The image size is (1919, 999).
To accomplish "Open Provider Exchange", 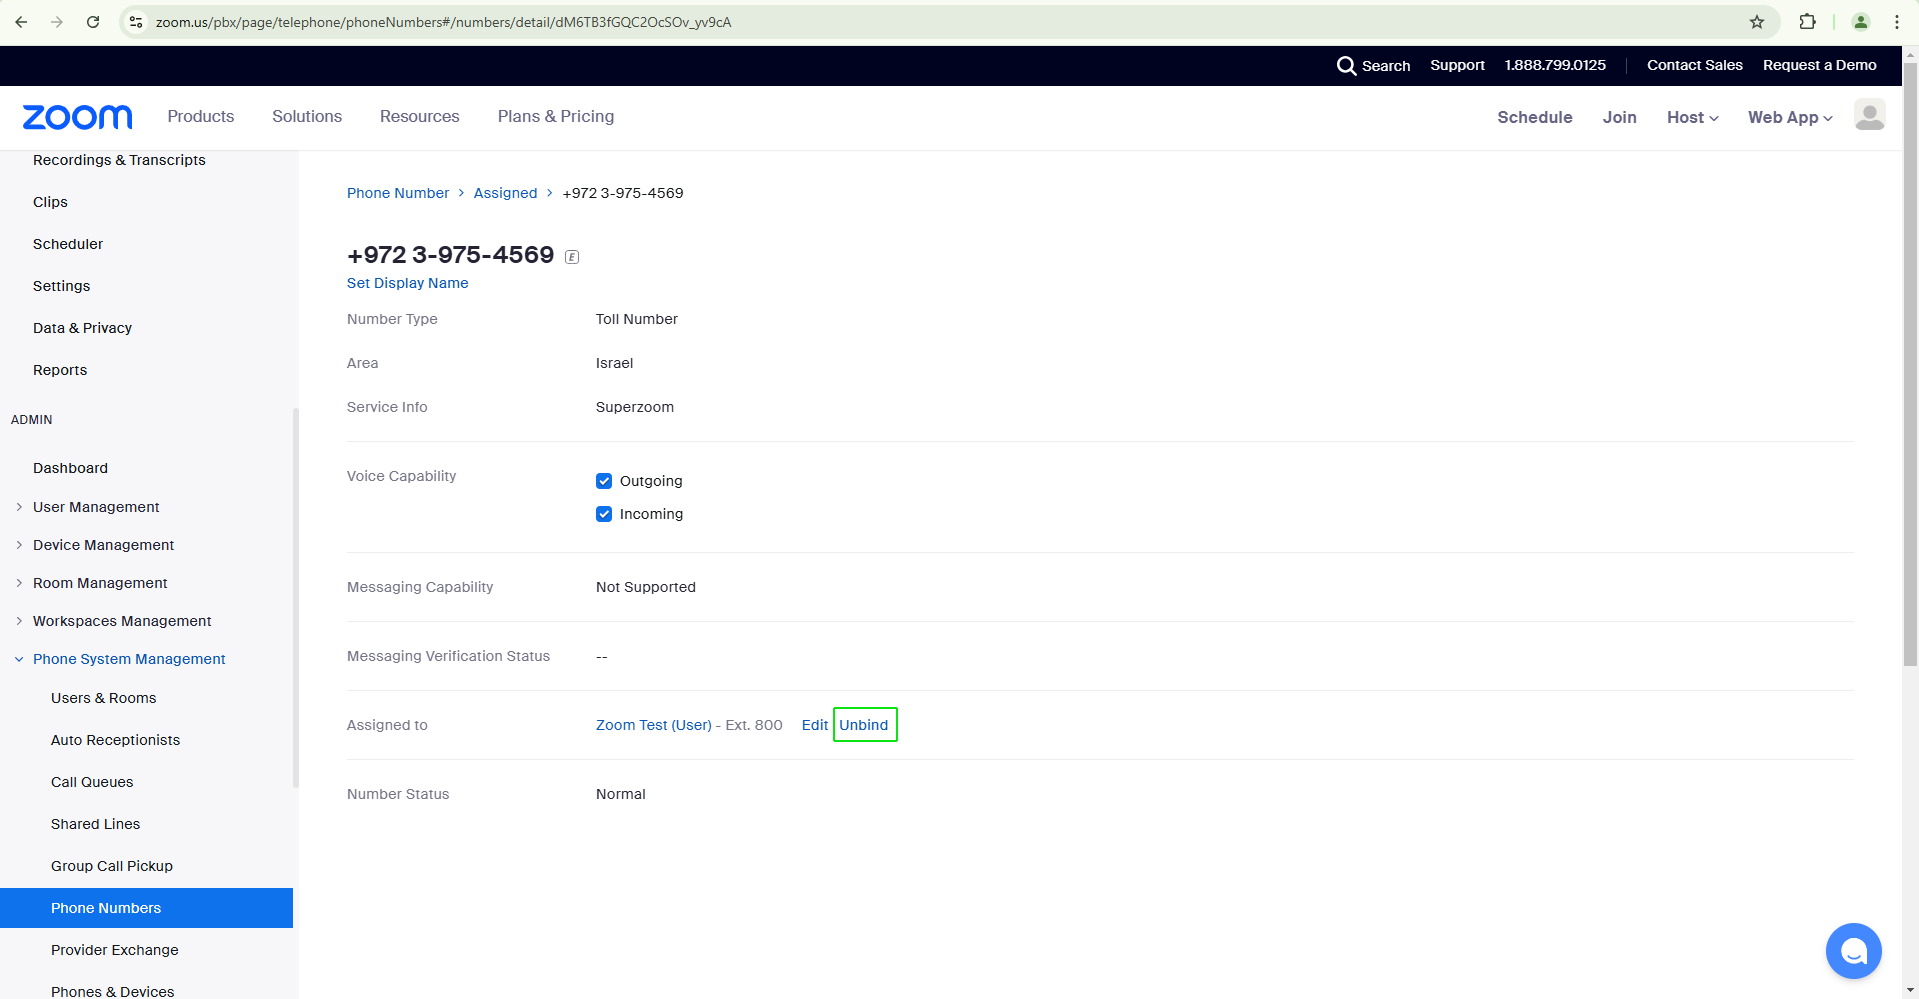I will (115, 950).
